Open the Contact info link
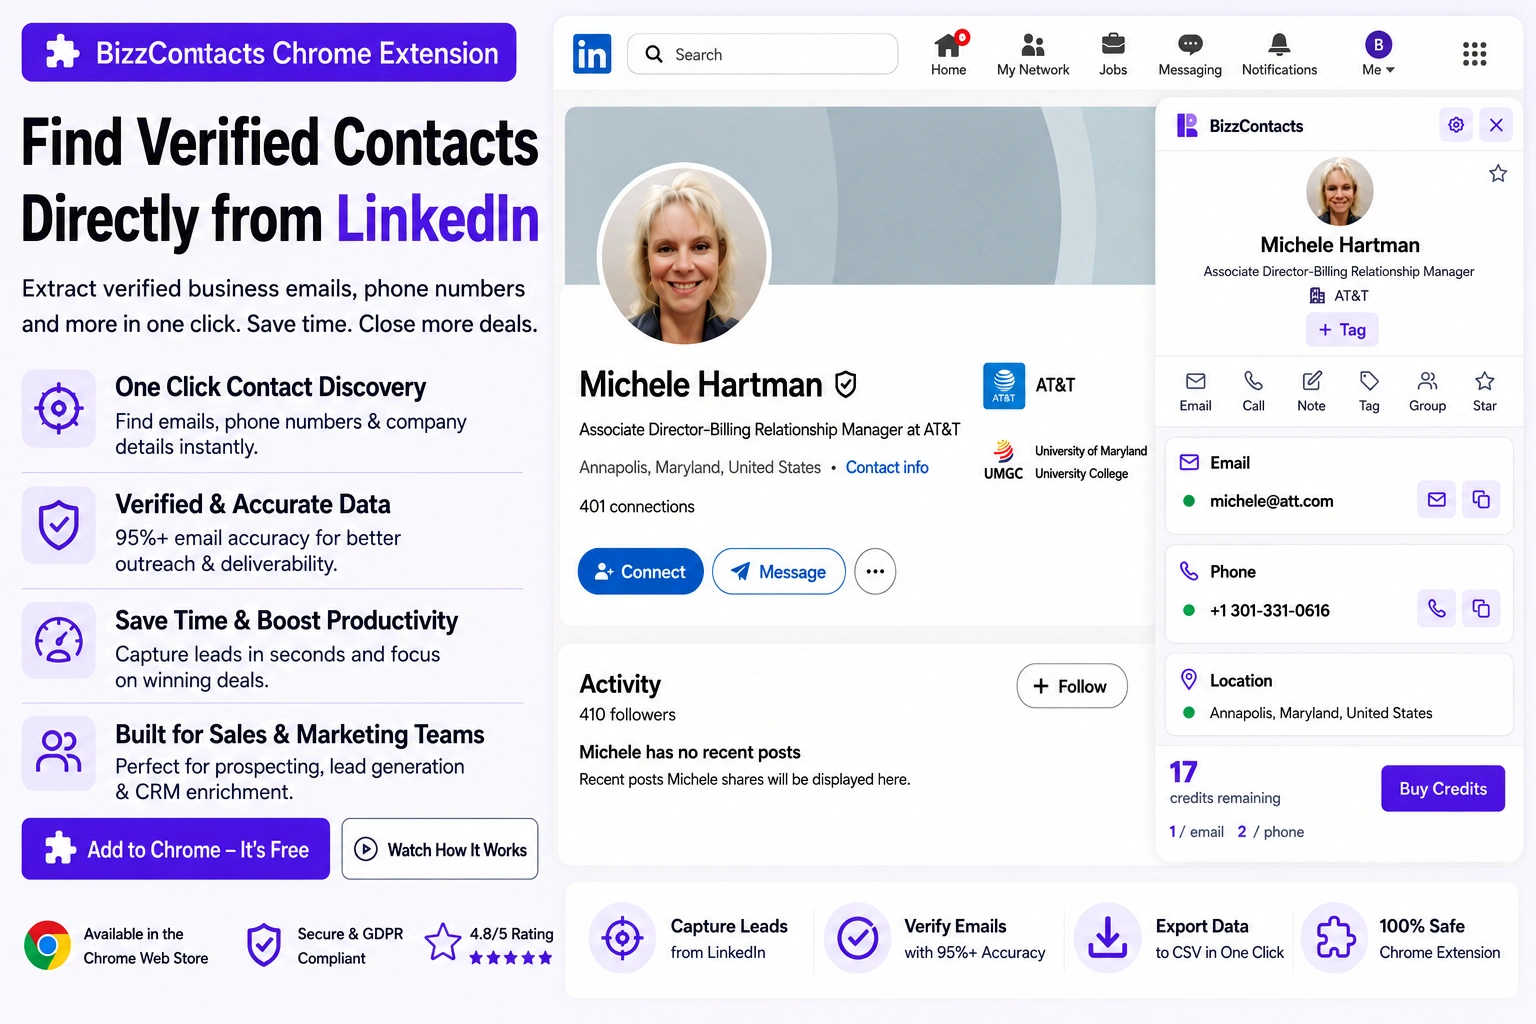The width and height of the screenshot is (1536, 1024). point(887,467)
